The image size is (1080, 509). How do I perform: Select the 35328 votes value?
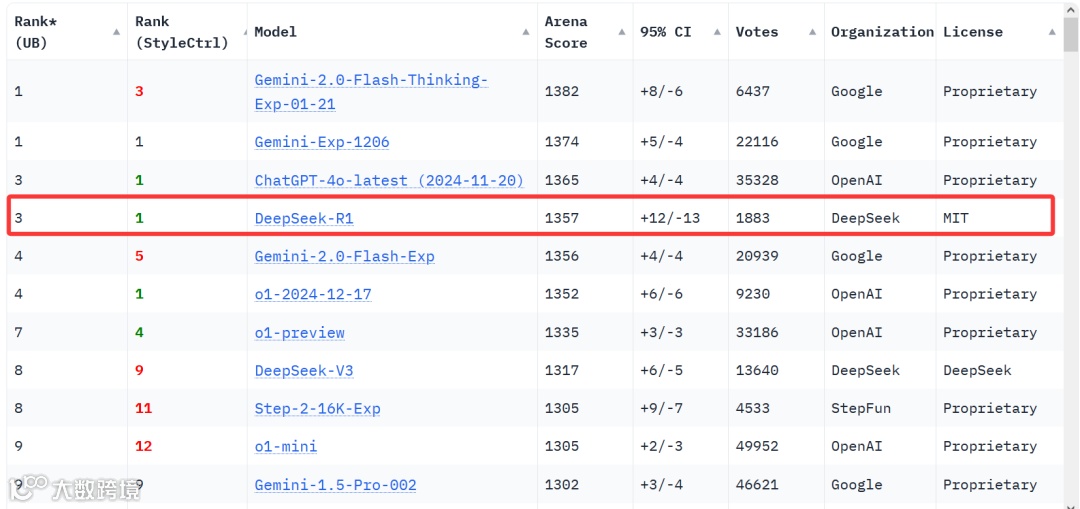757,180
